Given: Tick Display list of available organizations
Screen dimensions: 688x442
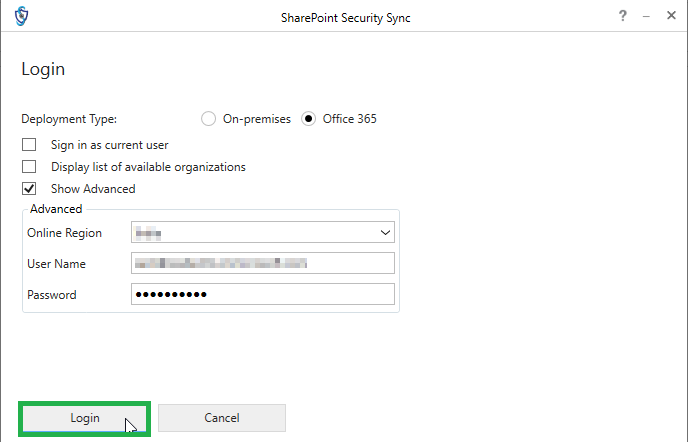Looking at the screenshot, I should [29, 167].
